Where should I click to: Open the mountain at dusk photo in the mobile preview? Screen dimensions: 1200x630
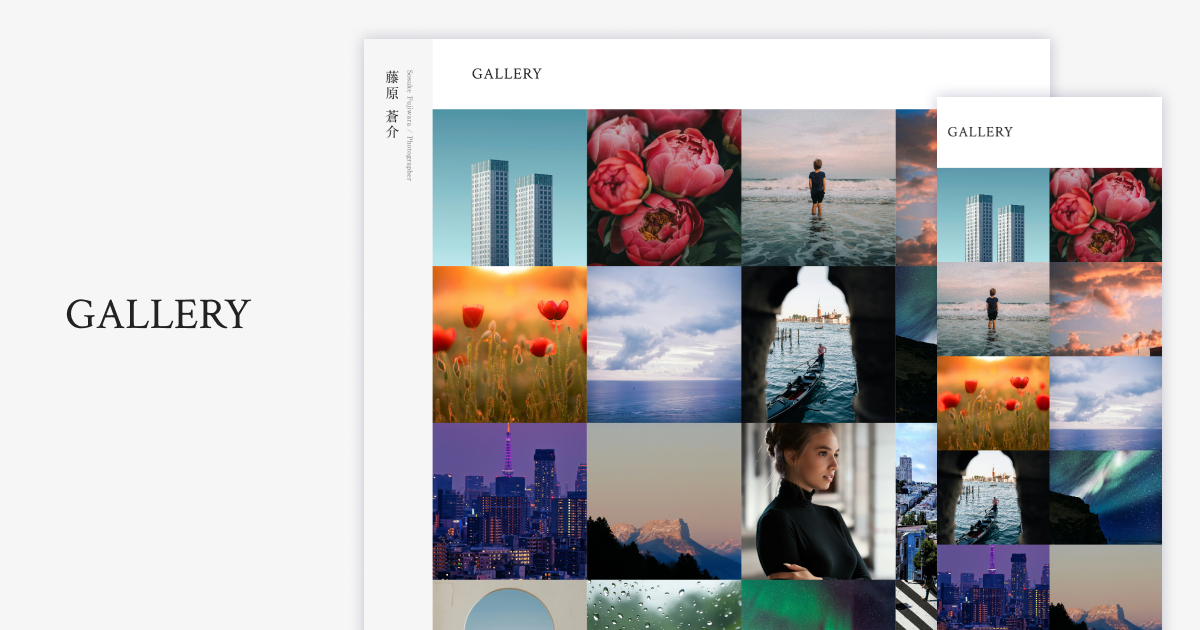click(x=1106, y=587)
